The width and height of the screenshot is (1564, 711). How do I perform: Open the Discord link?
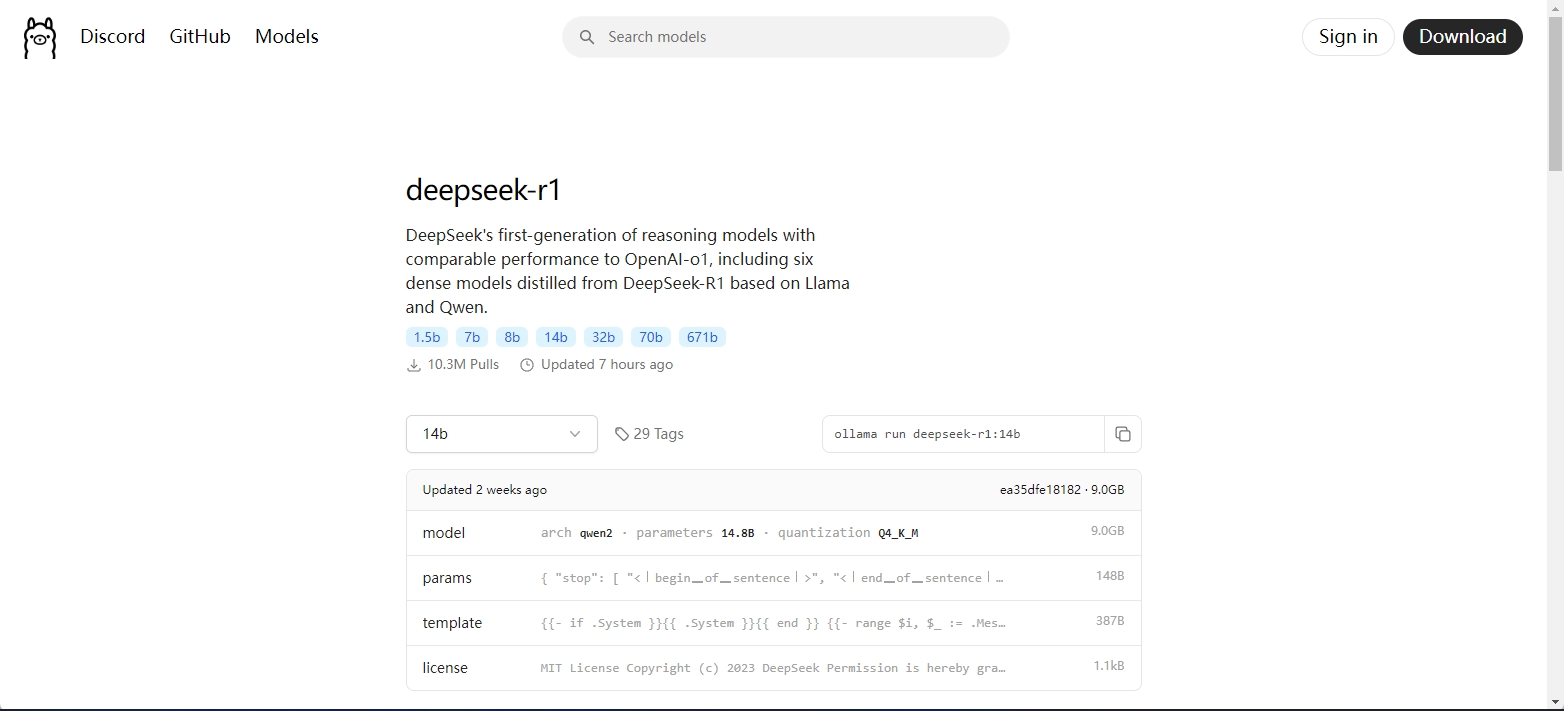point(113,36)
